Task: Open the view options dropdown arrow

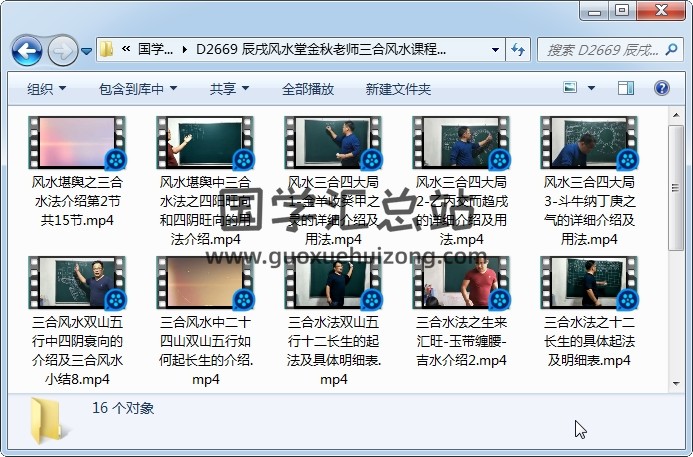Action: tap(591, 88)
